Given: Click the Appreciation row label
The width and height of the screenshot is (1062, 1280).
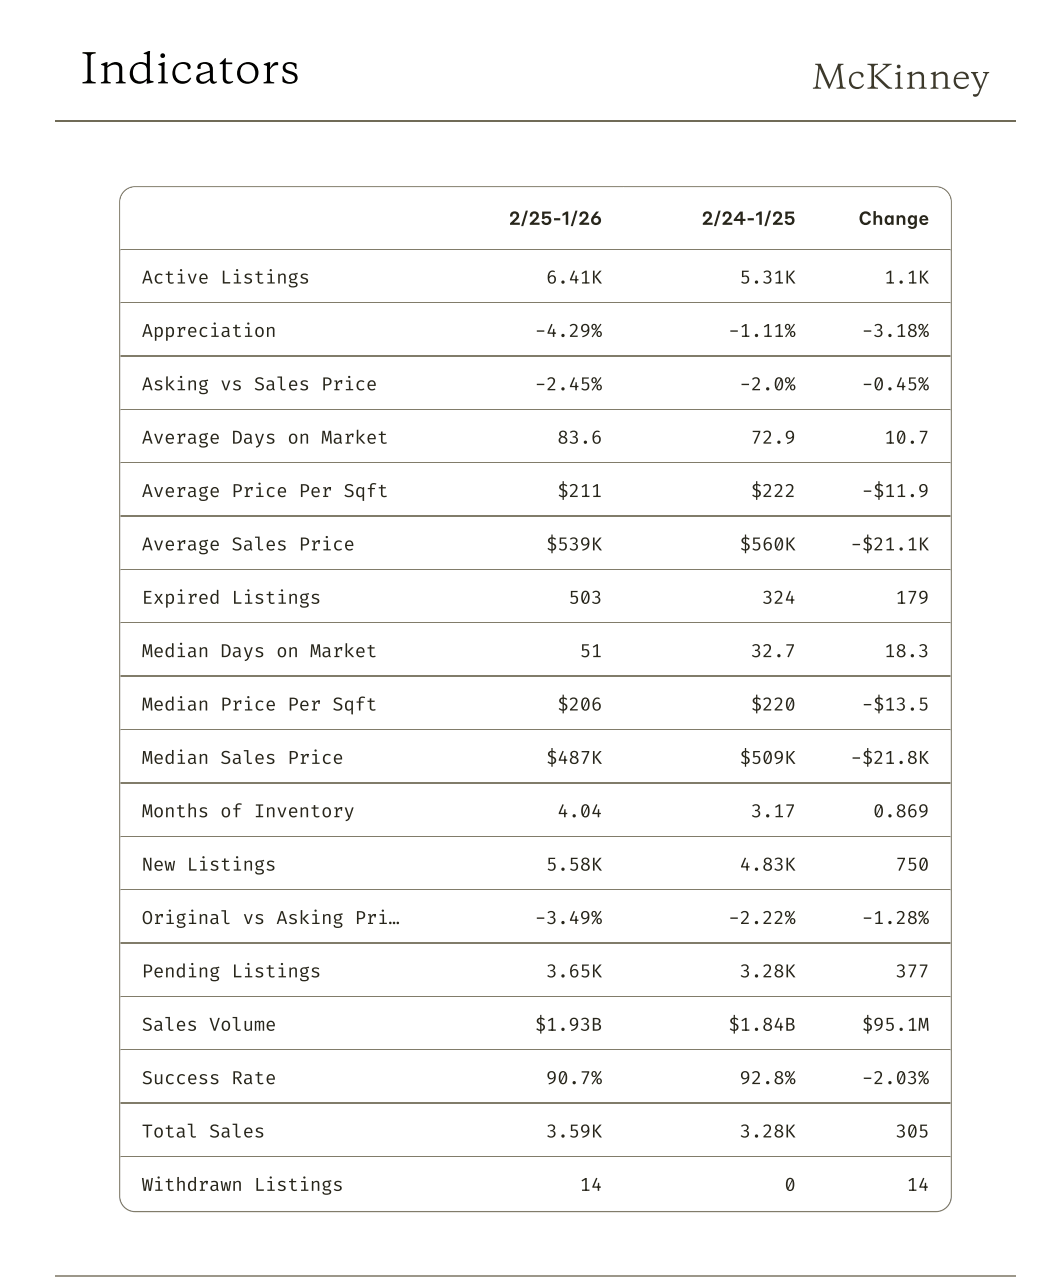Looking at the screenshot, I should [209, 331].
